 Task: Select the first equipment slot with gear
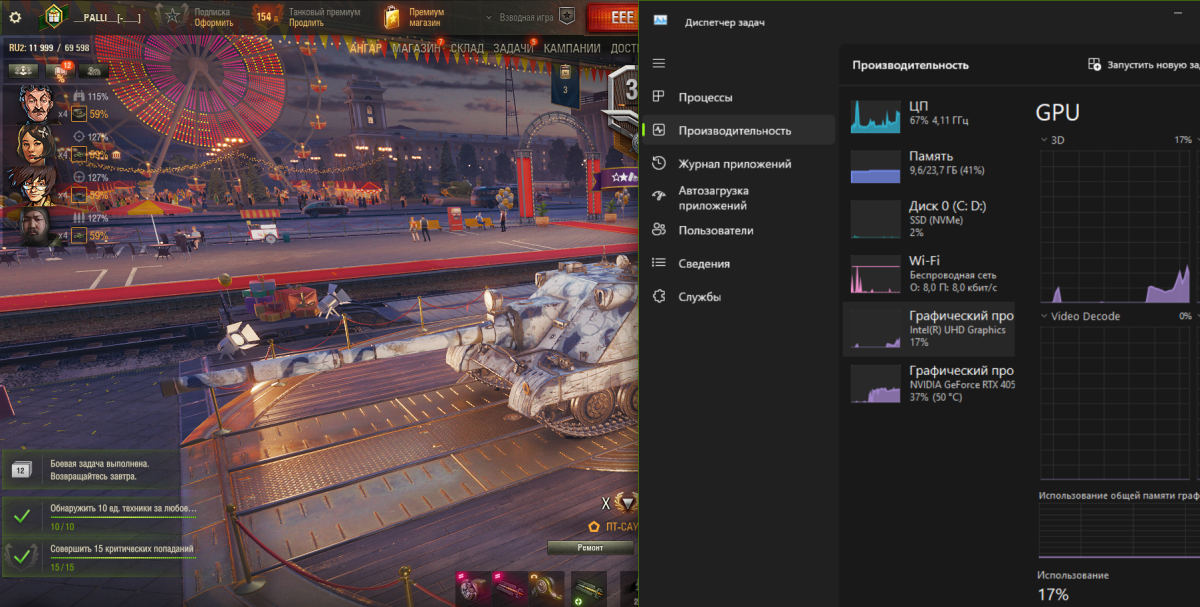(475, 588)
